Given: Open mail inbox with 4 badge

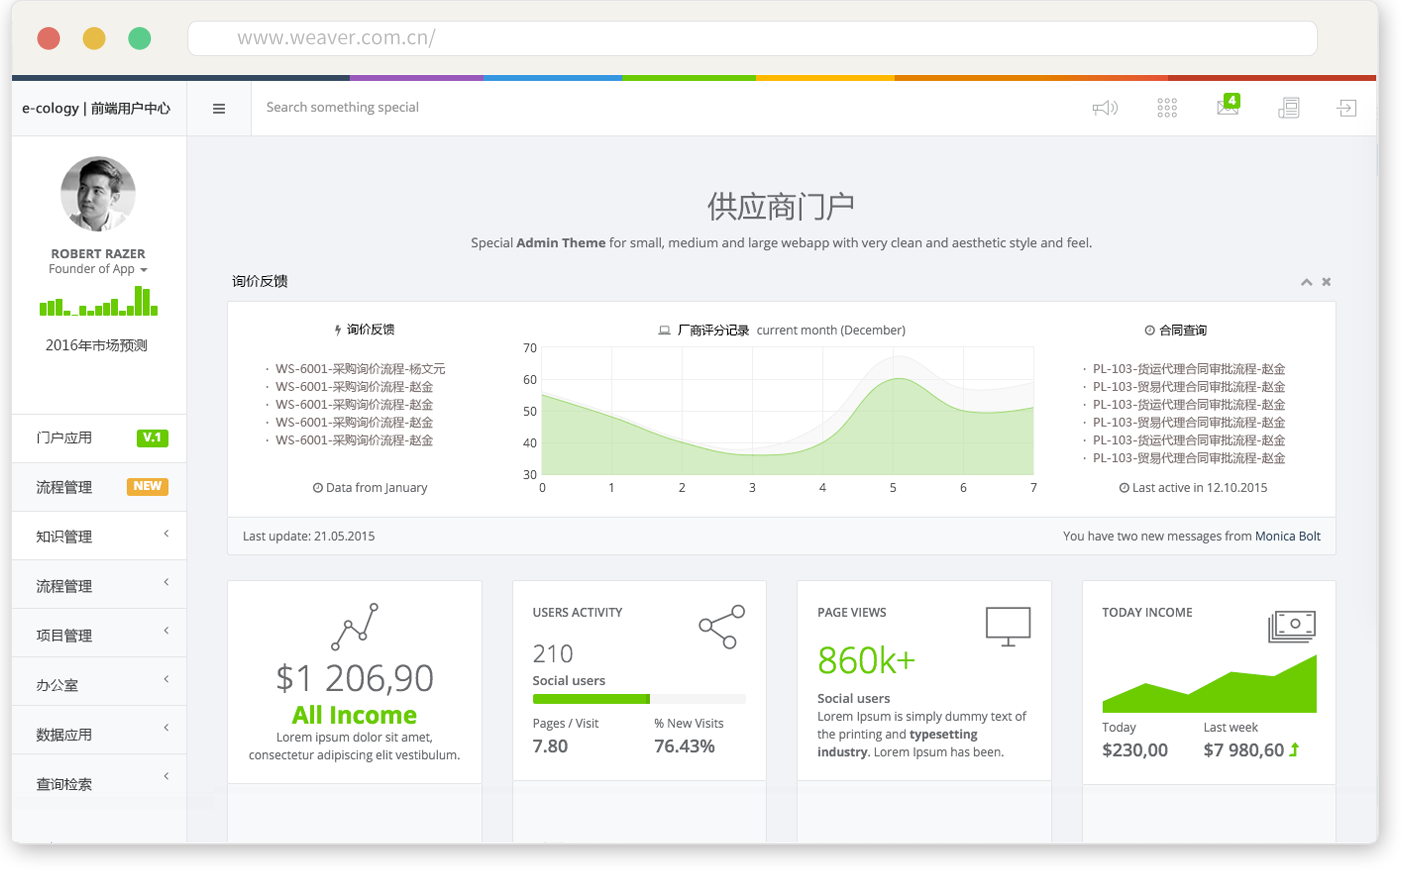Looking at the screenshot, I should point(1228,106).
